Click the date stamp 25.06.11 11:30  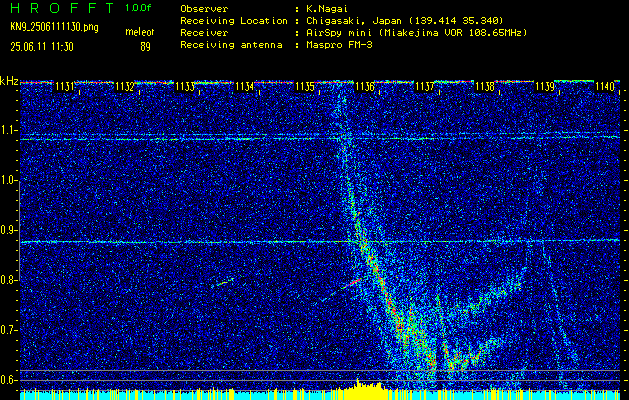(42, 47)
